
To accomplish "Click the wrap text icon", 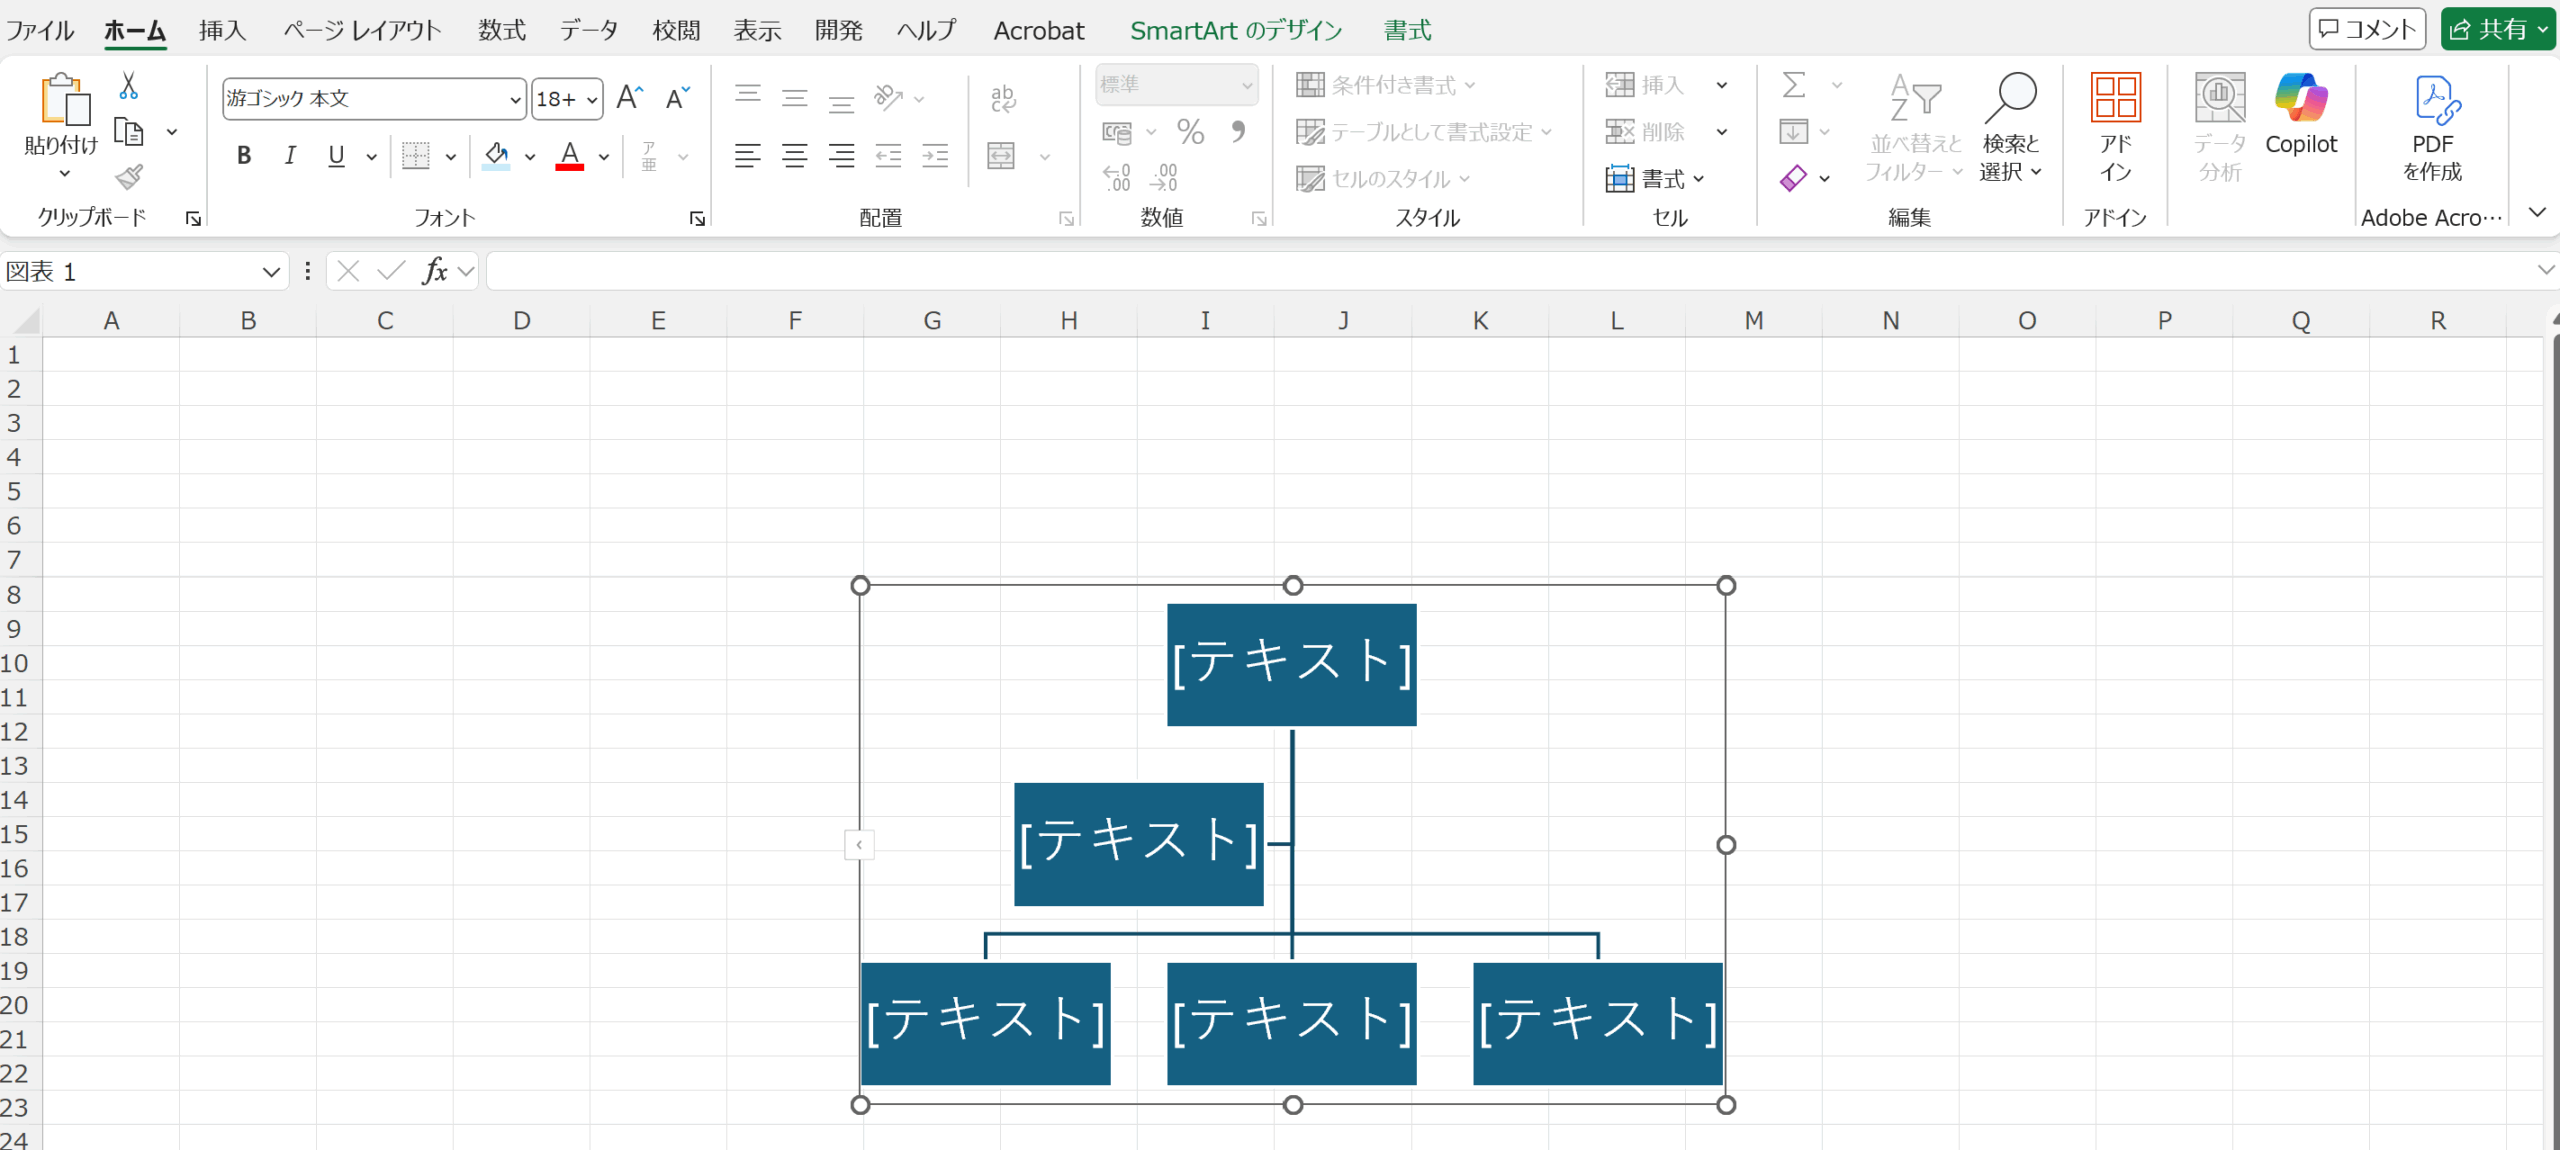I will [x=1003, y=98].
